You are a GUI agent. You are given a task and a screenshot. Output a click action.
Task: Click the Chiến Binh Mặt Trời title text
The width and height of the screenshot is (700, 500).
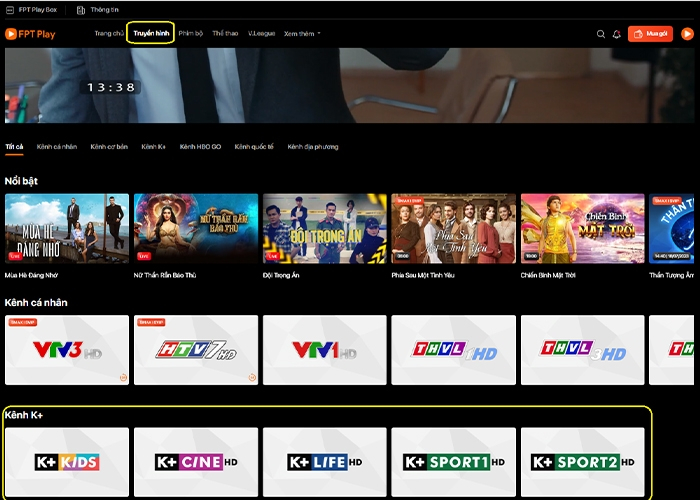(548, 275)
